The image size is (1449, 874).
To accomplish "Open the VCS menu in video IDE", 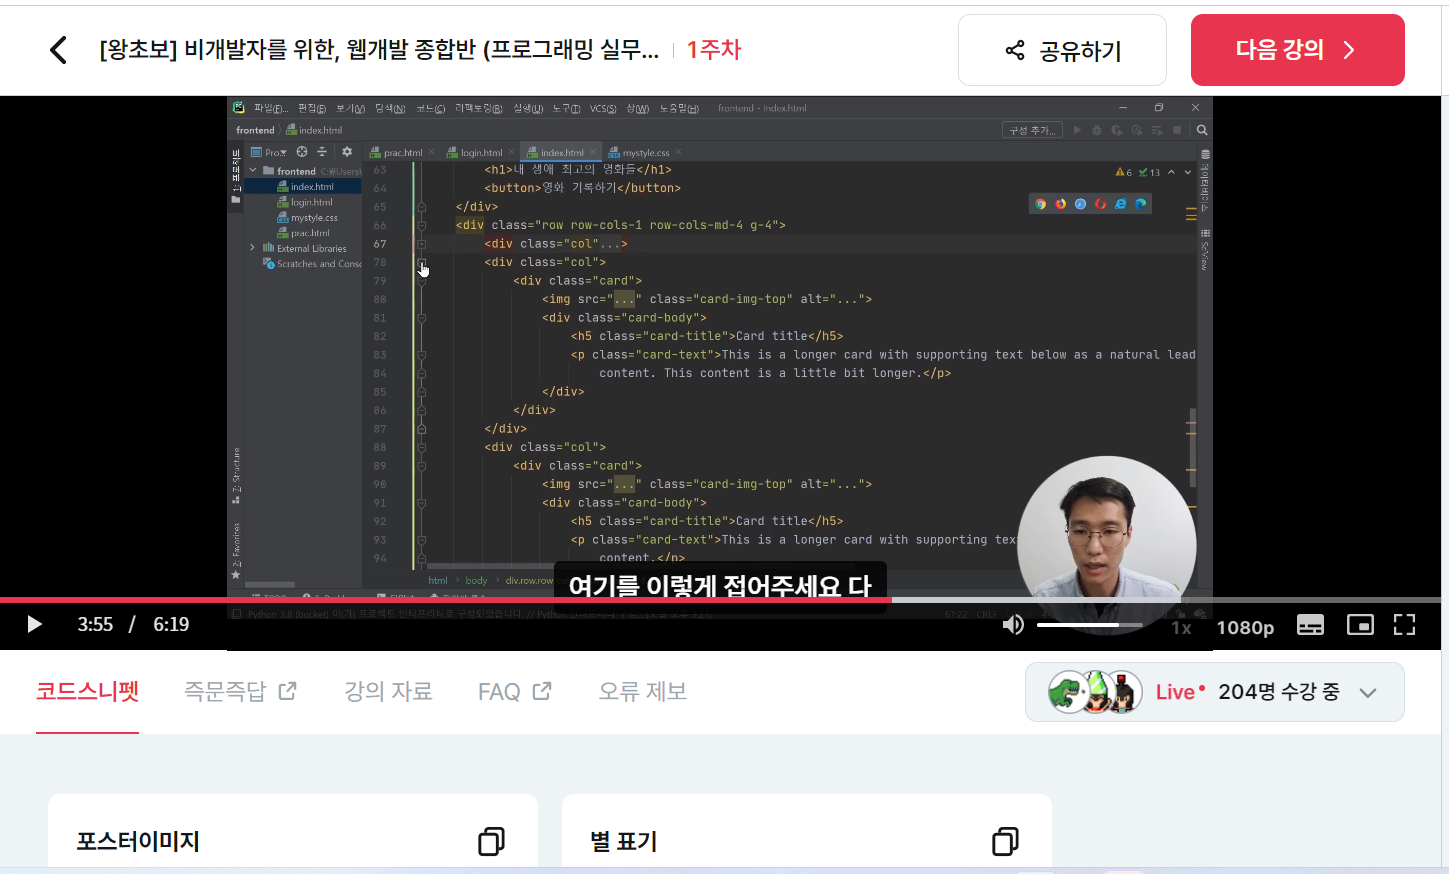I will (x=603, y=108).
